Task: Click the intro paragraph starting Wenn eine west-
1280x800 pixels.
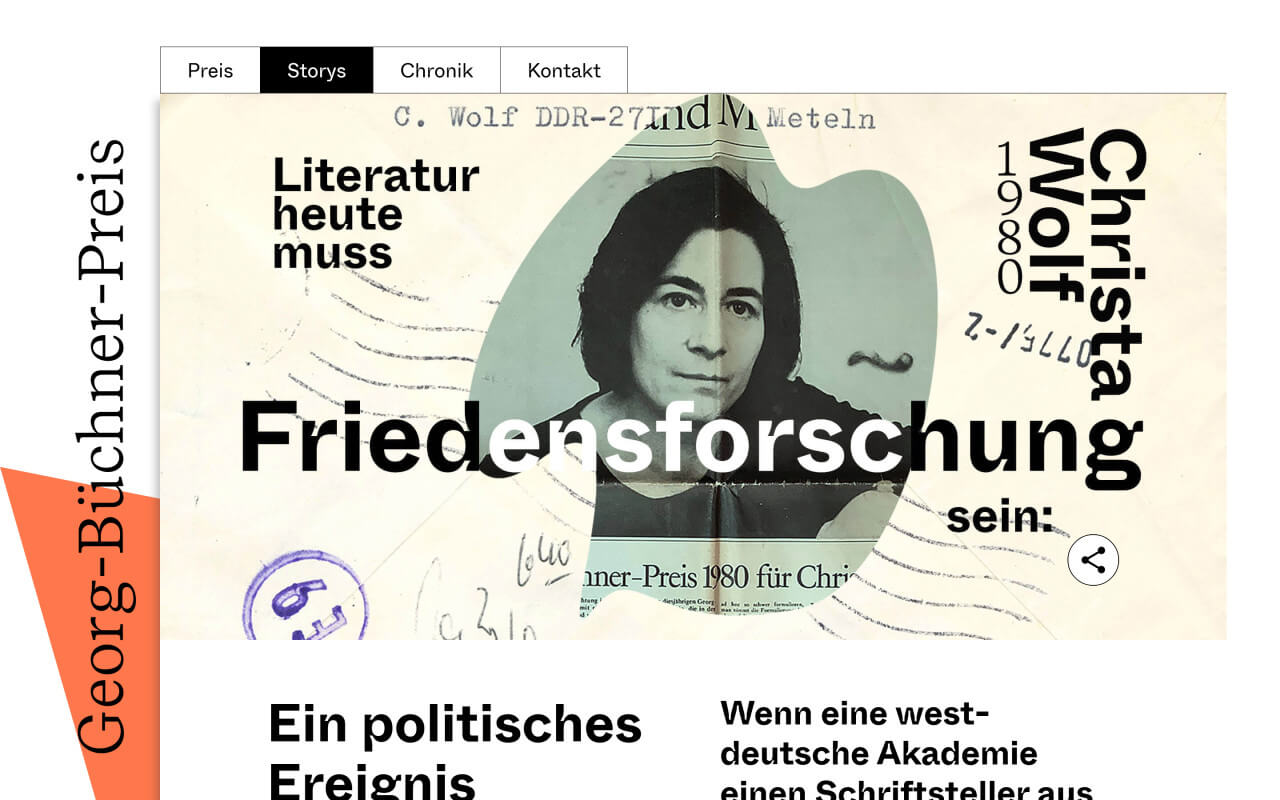Action: coord(905,750)
